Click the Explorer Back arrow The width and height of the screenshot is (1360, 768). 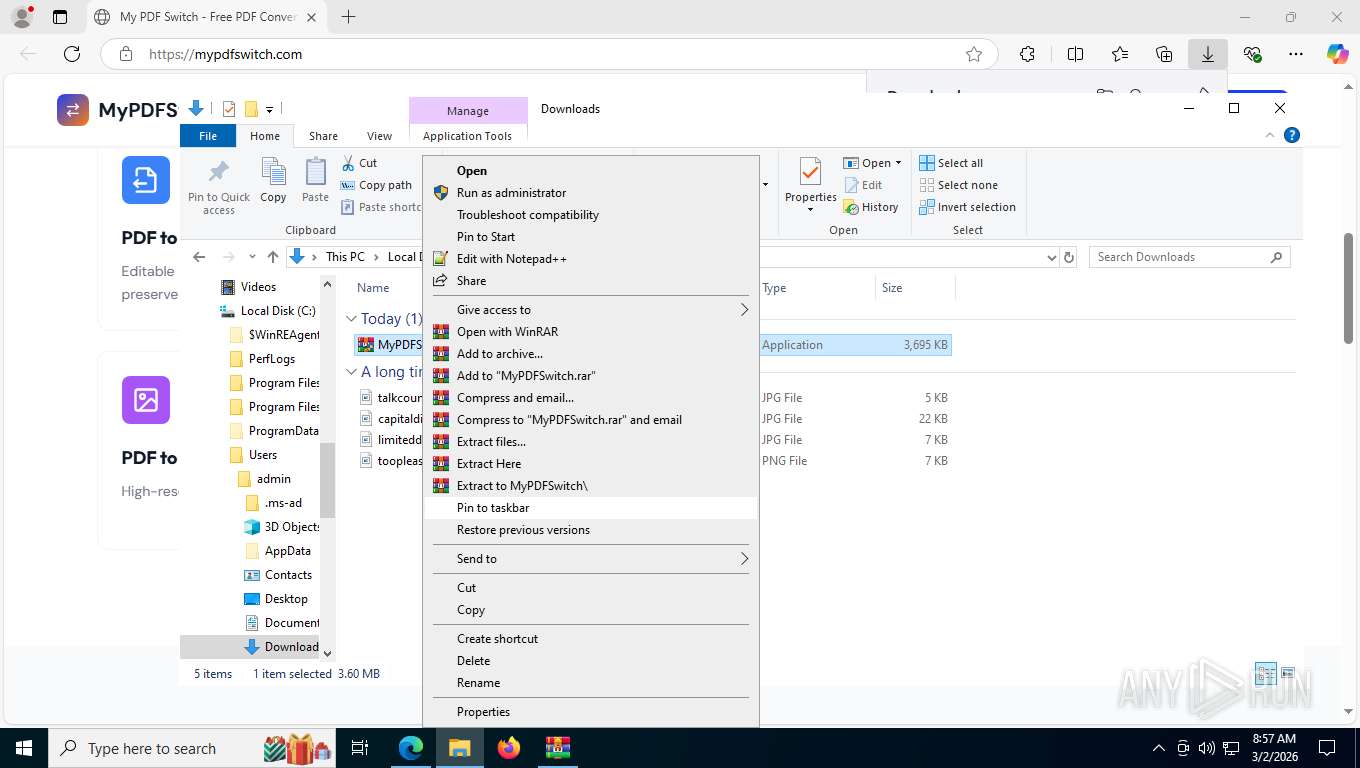click(200, 257)
